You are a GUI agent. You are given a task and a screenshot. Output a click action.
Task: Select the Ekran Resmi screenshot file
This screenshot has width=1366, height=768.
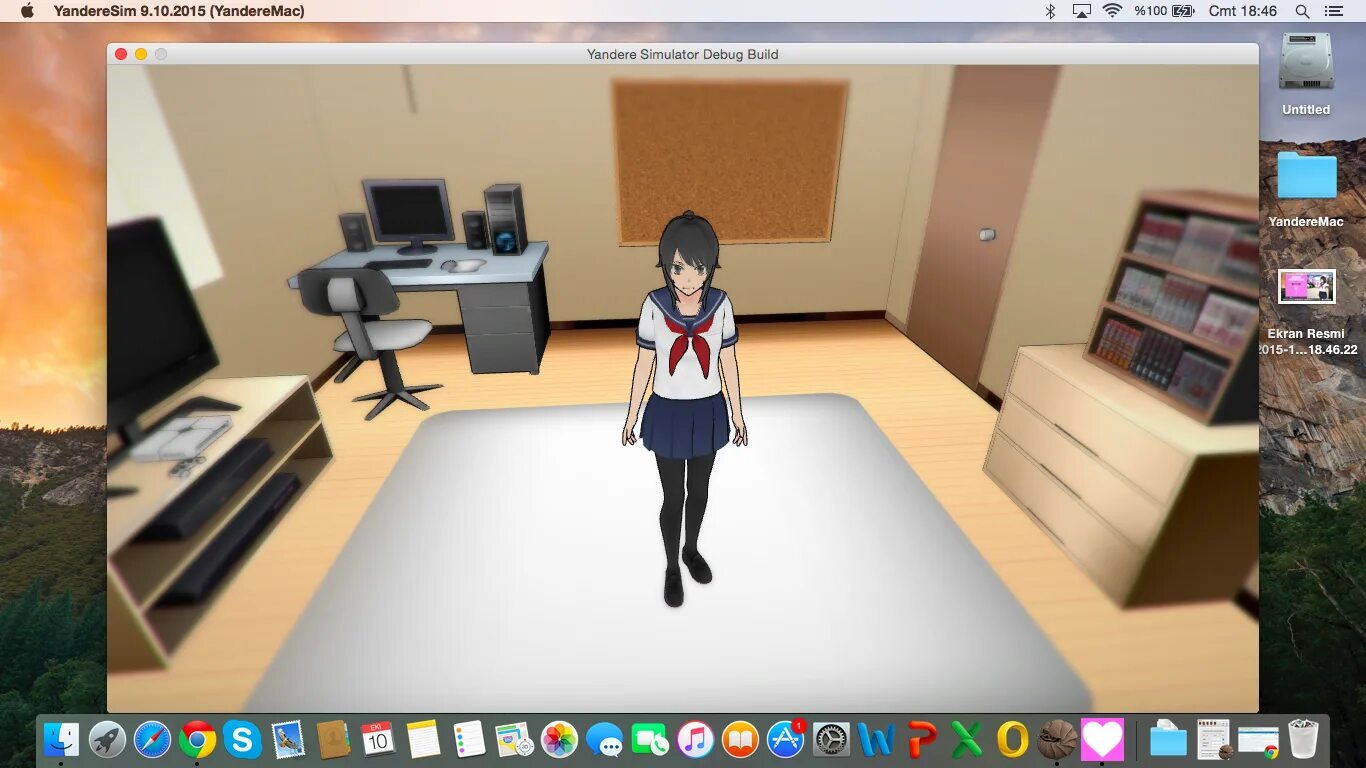pos(1306,311)
